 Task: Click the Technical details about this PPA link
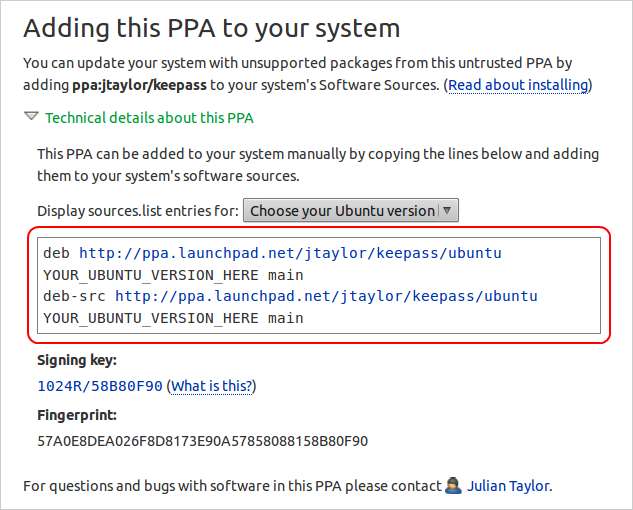pos(149,118)
